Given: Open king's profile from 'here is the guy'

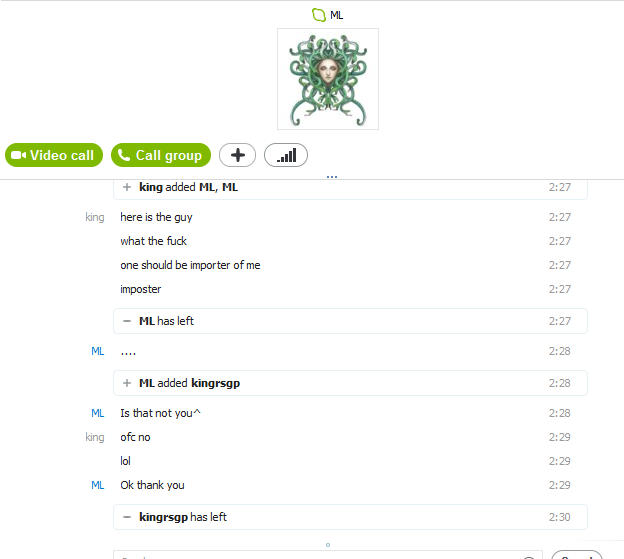Looking at the screenshot, I should (95, 218).
